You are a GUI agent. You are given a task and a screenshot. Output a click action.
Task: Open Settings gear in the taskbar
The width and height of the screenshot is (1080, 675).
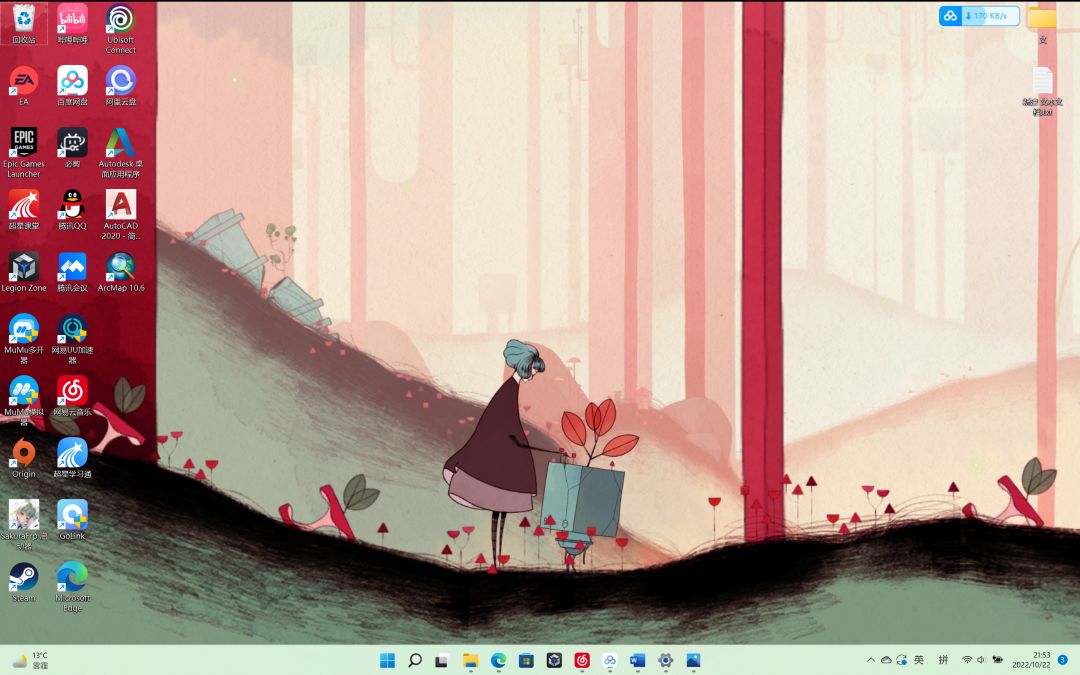[x=665, y=661]
